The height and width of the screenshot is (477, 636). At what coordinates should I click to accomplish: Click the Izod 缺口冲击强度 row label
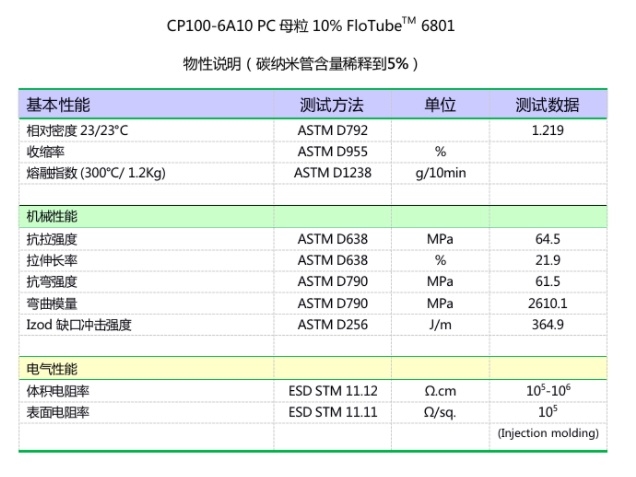(79, 324)
